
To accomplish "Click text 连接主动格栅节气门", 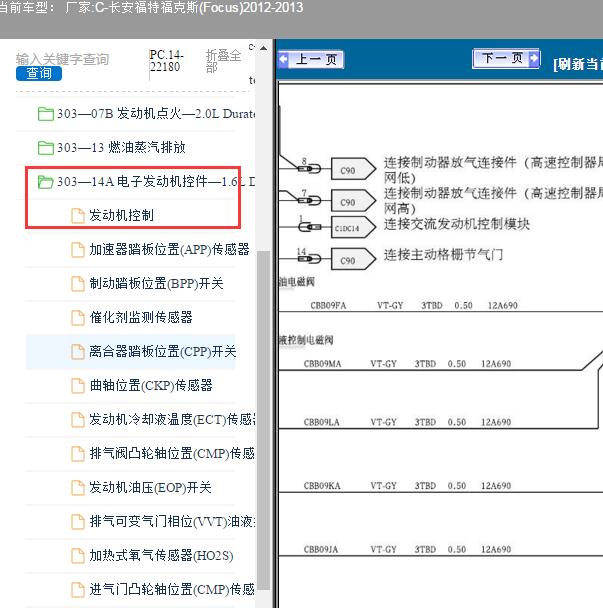I will pyautogui.click(x=443, y=255).
